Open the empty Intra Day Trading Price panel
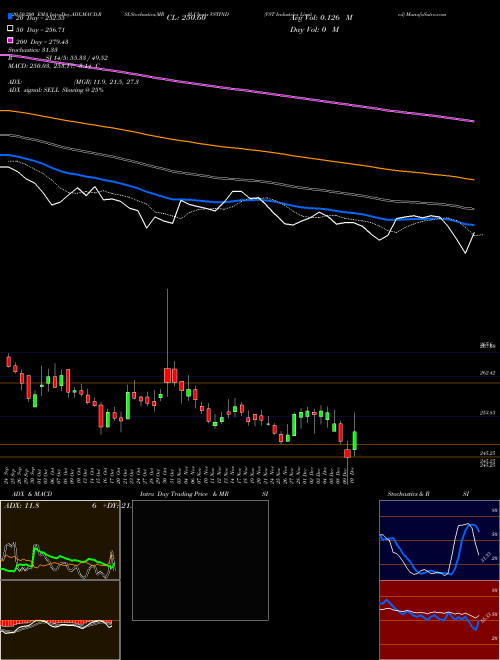This screenshot has height=660, width=500. (x=200, y=560)
